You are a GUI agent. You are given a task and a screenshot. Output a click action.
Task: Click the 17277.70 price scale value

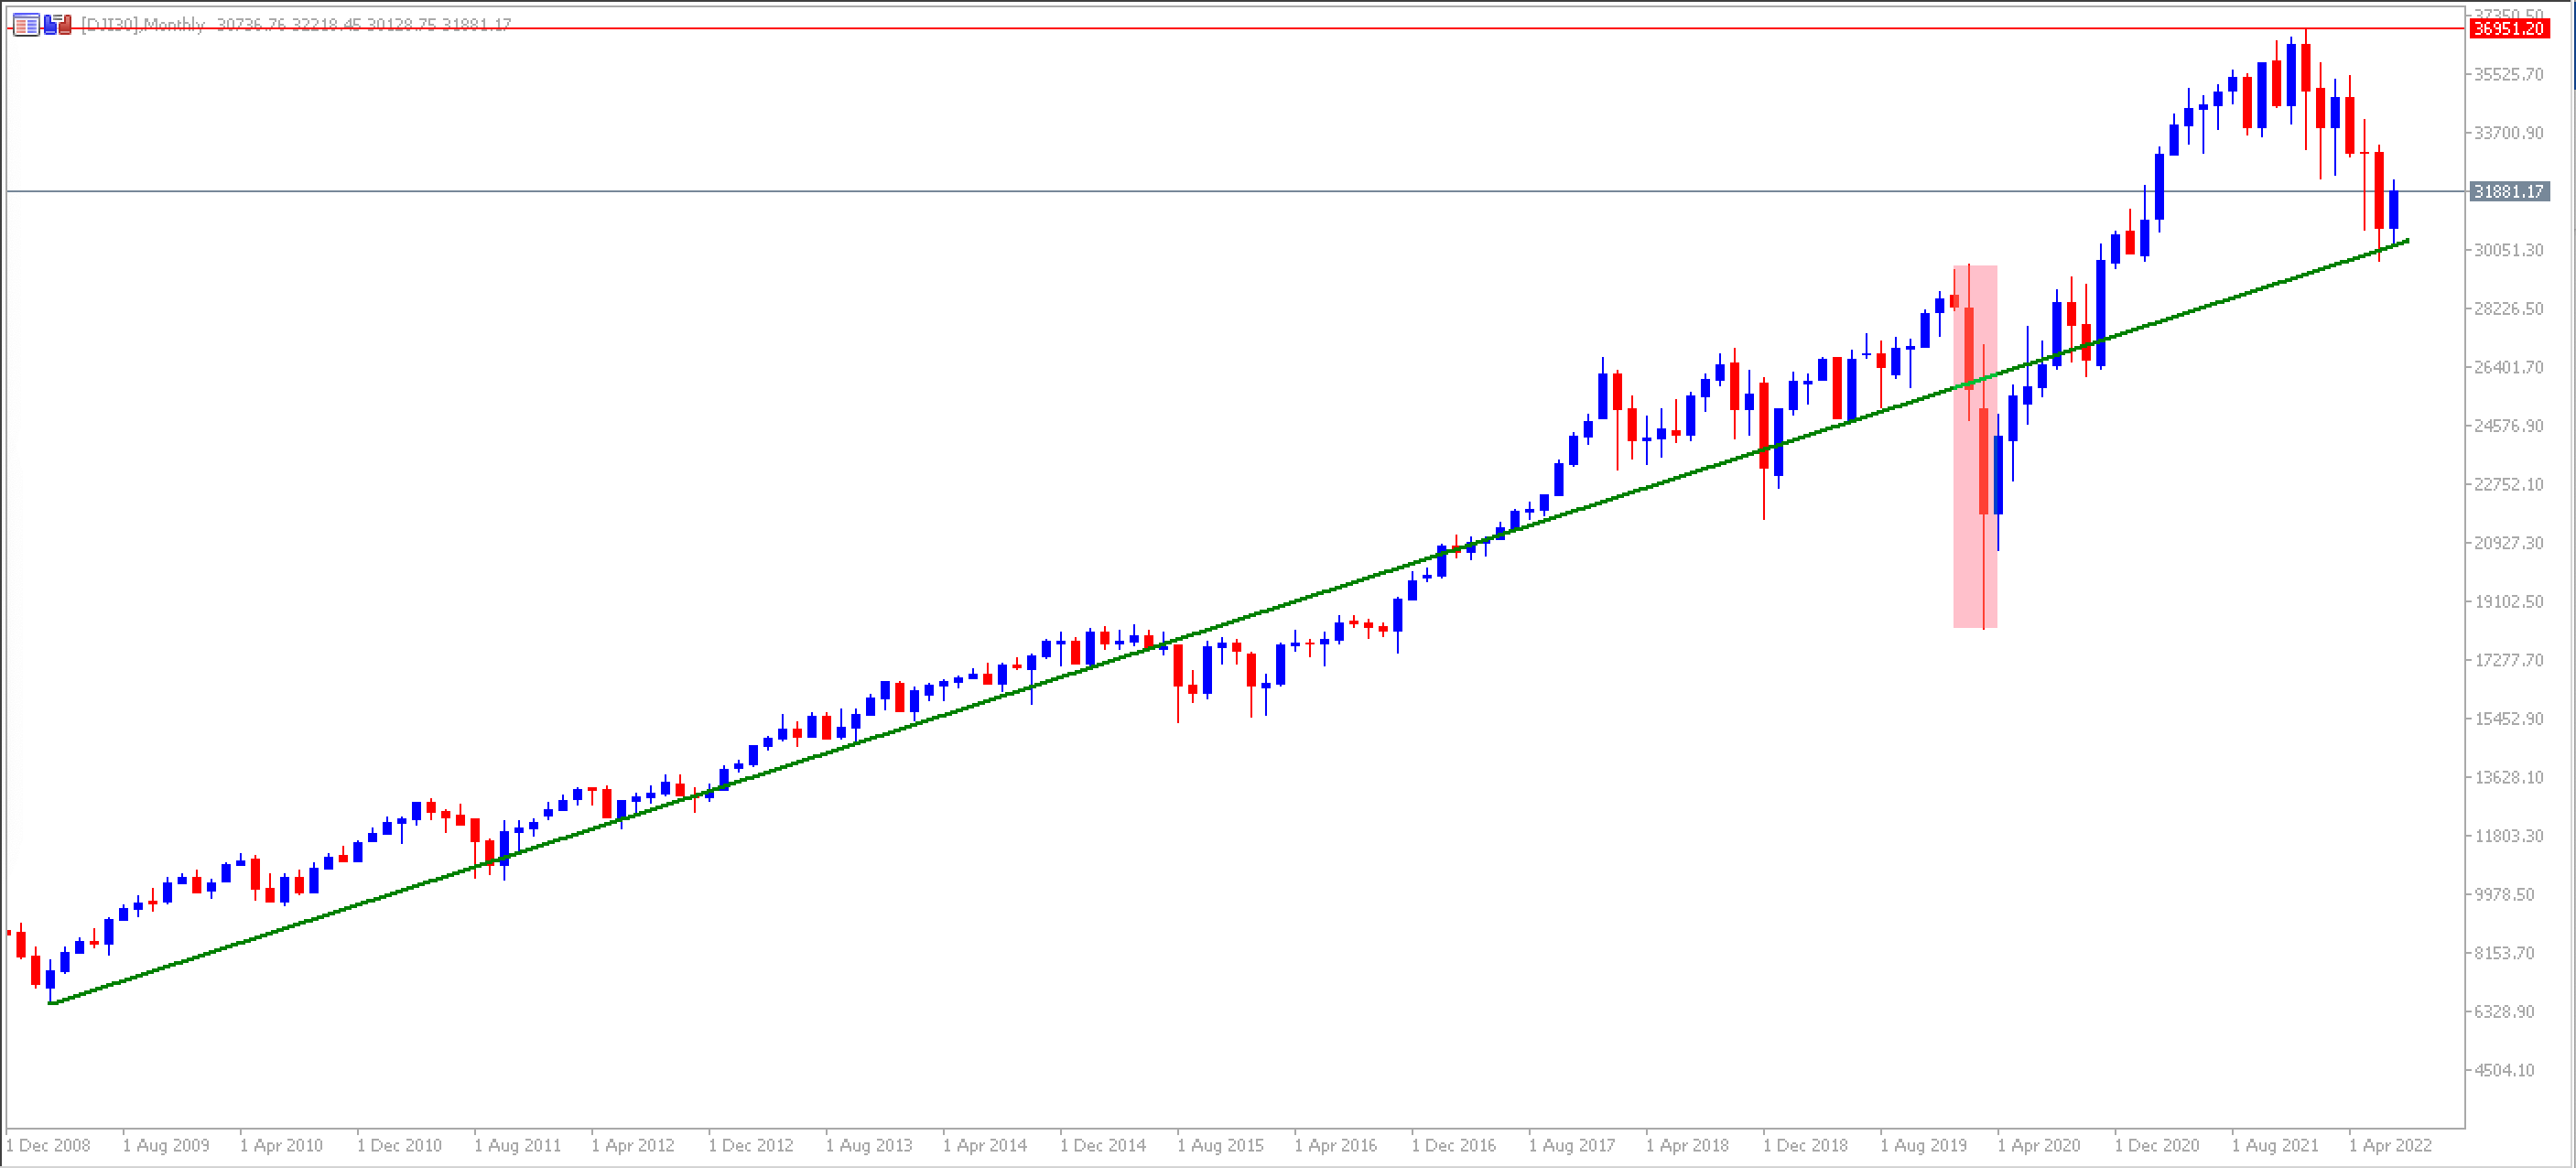click(2508, 660)
